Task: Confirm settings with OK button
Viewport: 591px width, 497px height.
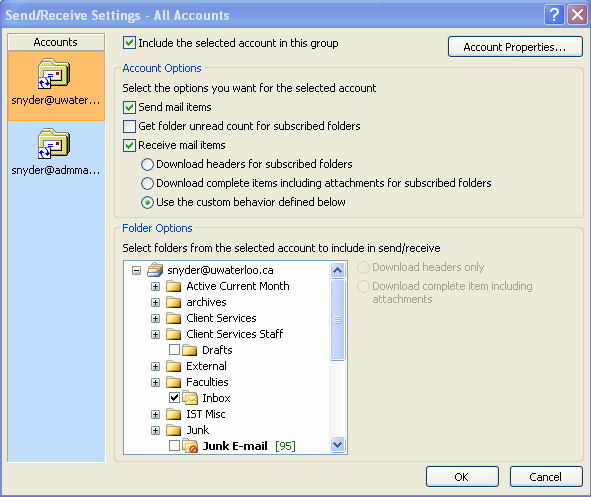Action: tap(462, 477)
